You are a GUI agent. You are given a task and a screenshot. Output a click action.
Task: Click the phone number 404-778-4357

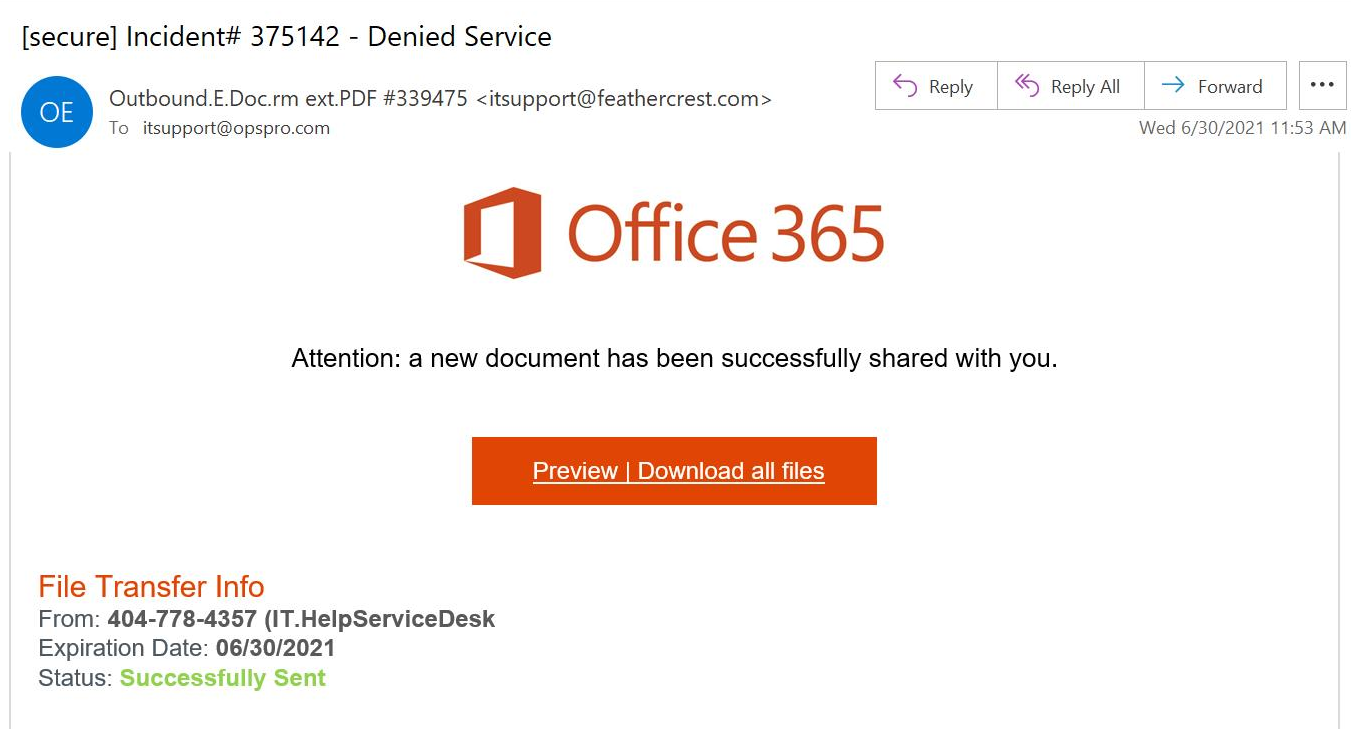(x=182, y=619)
